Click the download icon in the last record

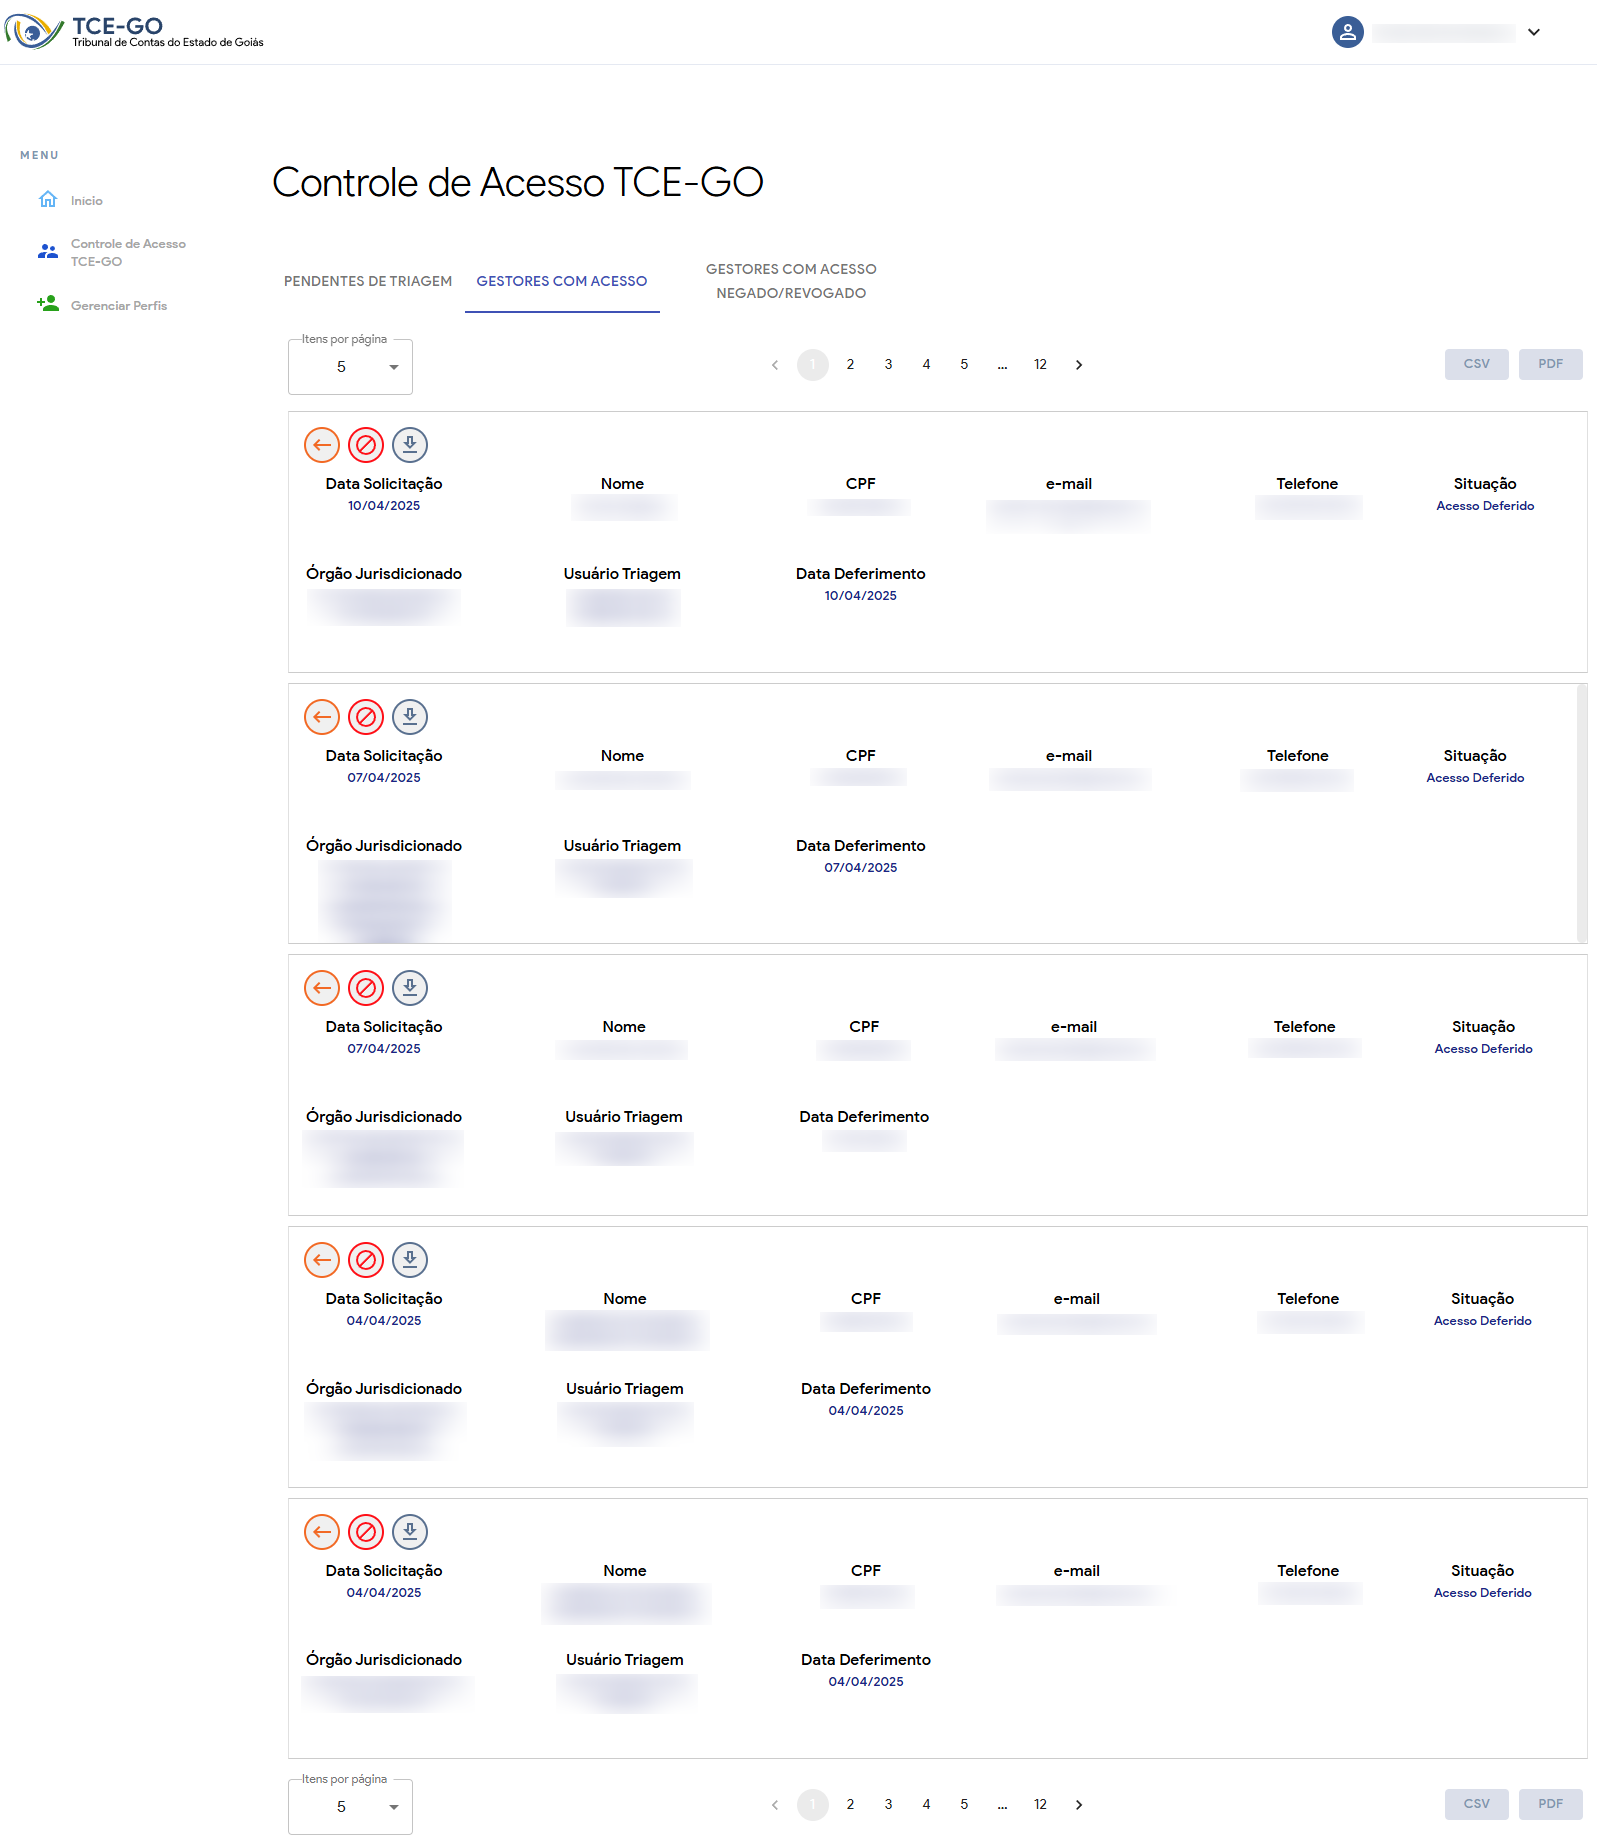pyautogui.click(x=410, y=1531)
